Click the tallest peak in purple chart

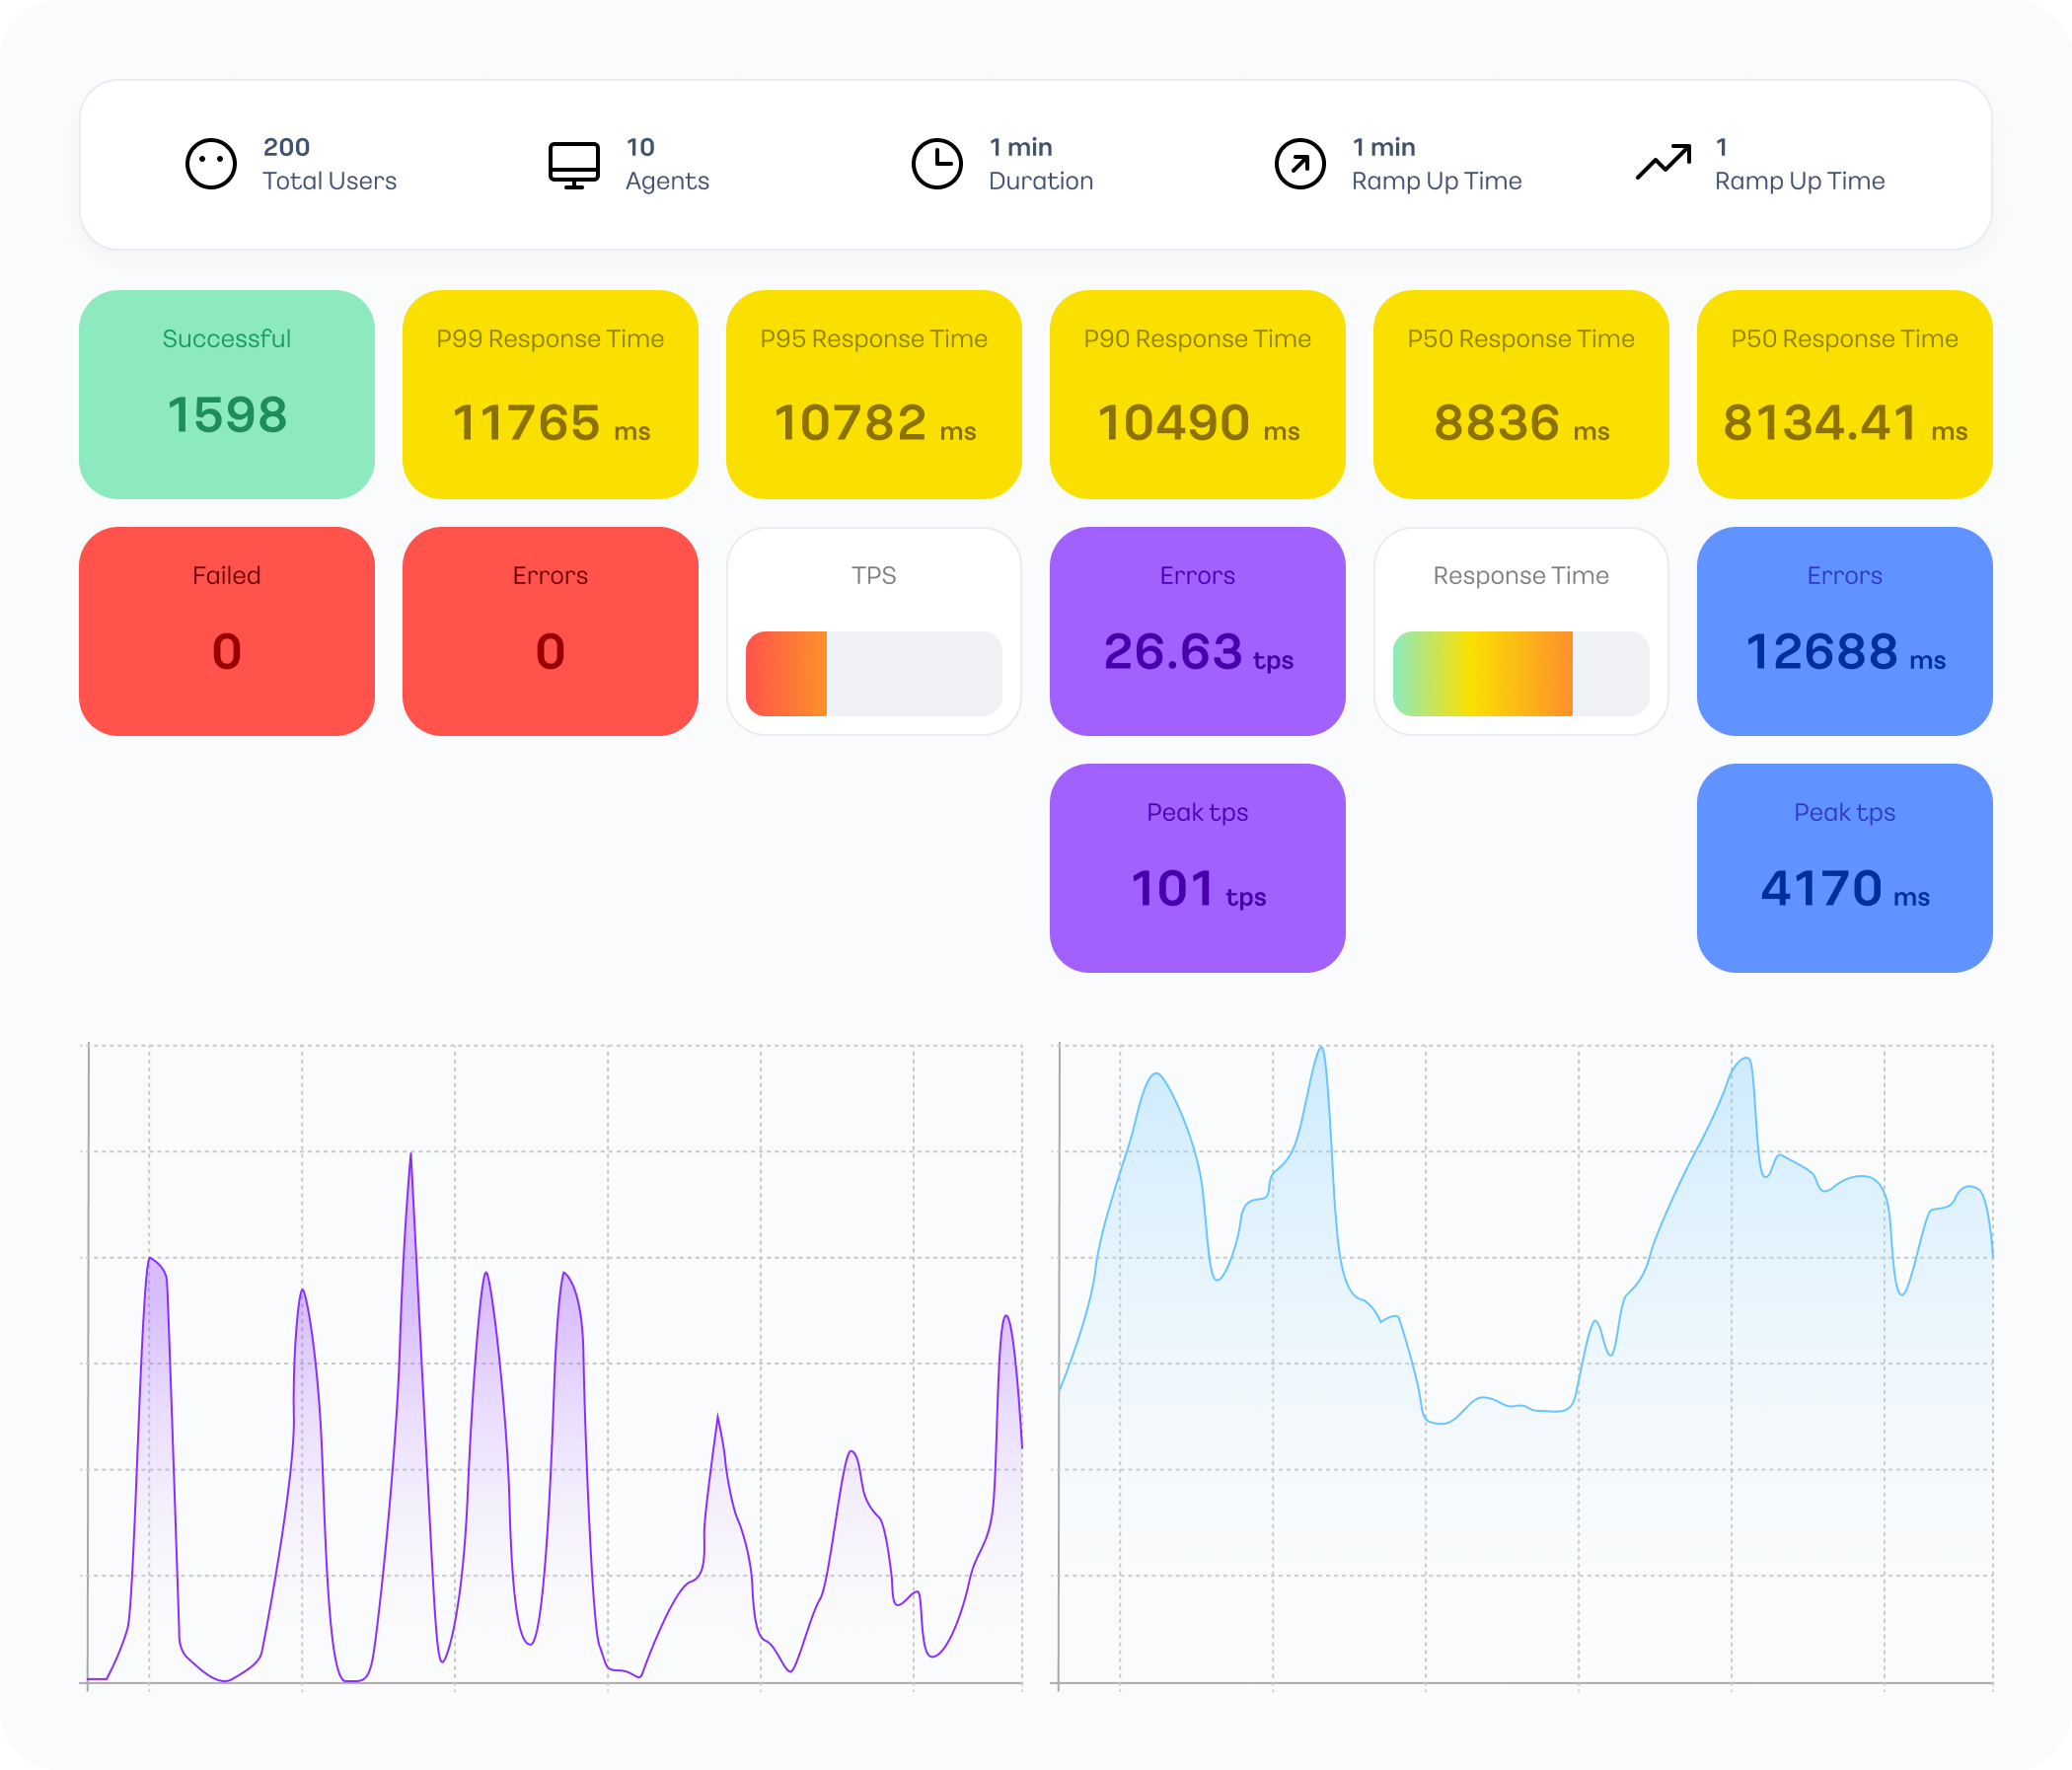pos(411,1157)
